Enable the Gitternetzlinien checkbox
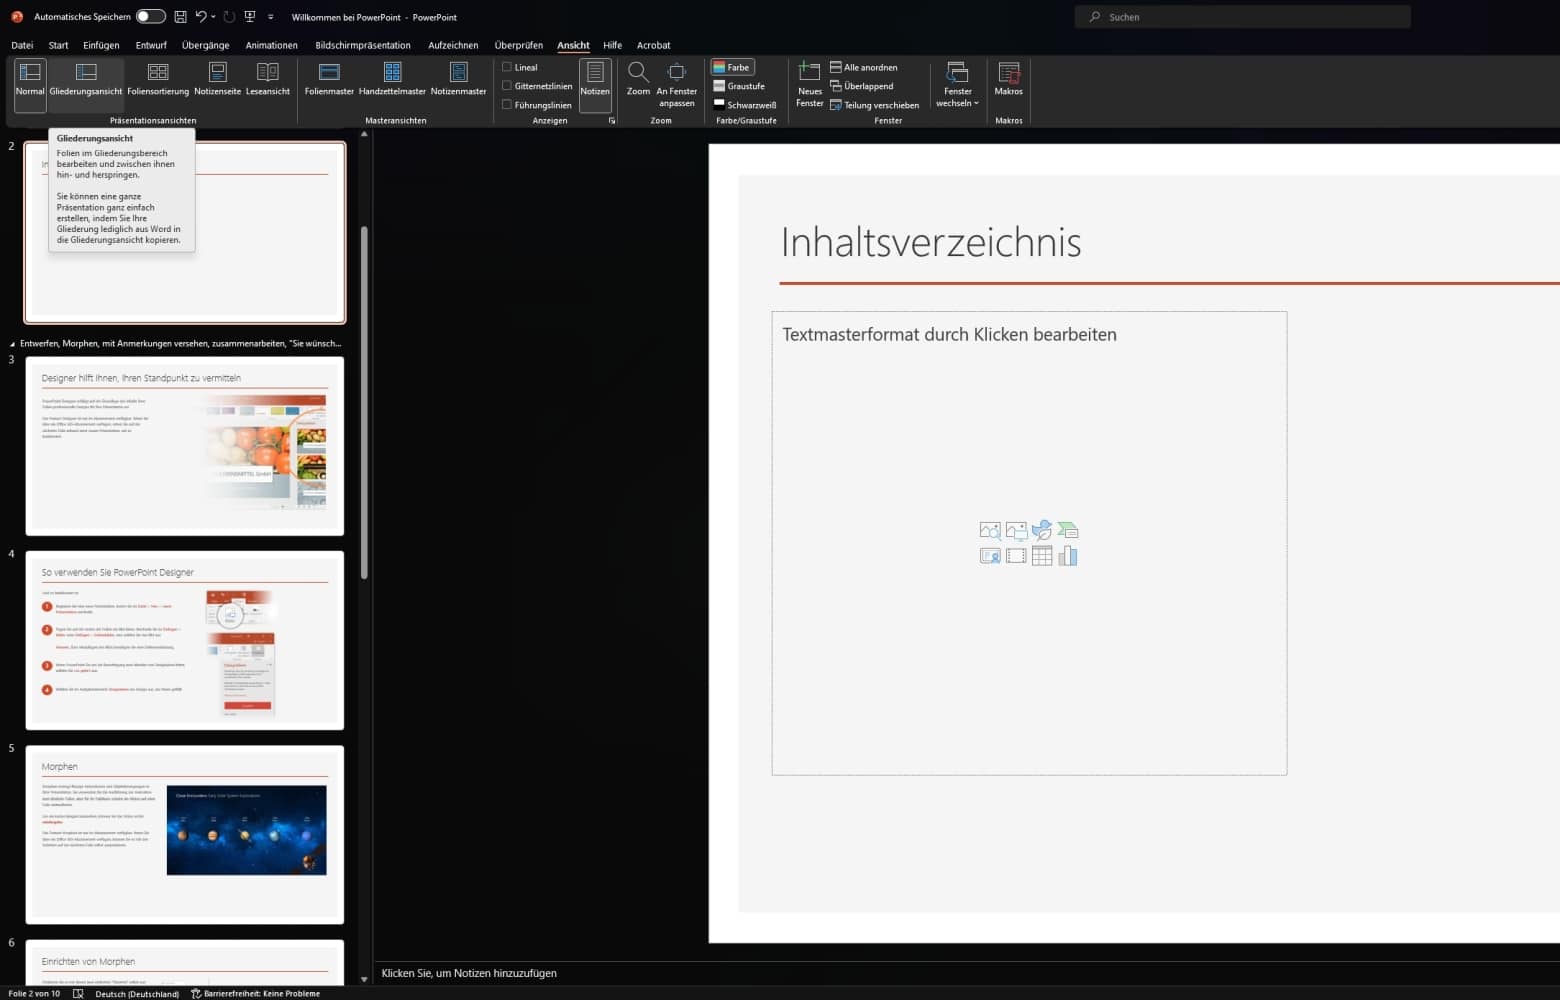Screen dimensions: 1560x1000 [507, 86]
